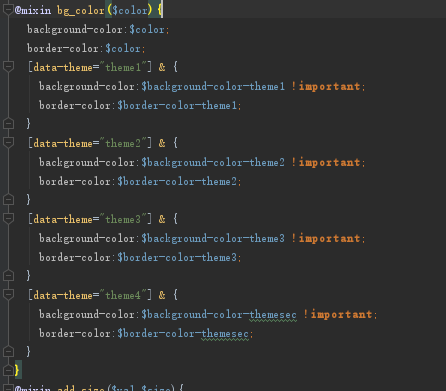Viewport: 446px width, 391px height.
Task: Click the $border-color-theme2 variable
Action: (177, 182)
